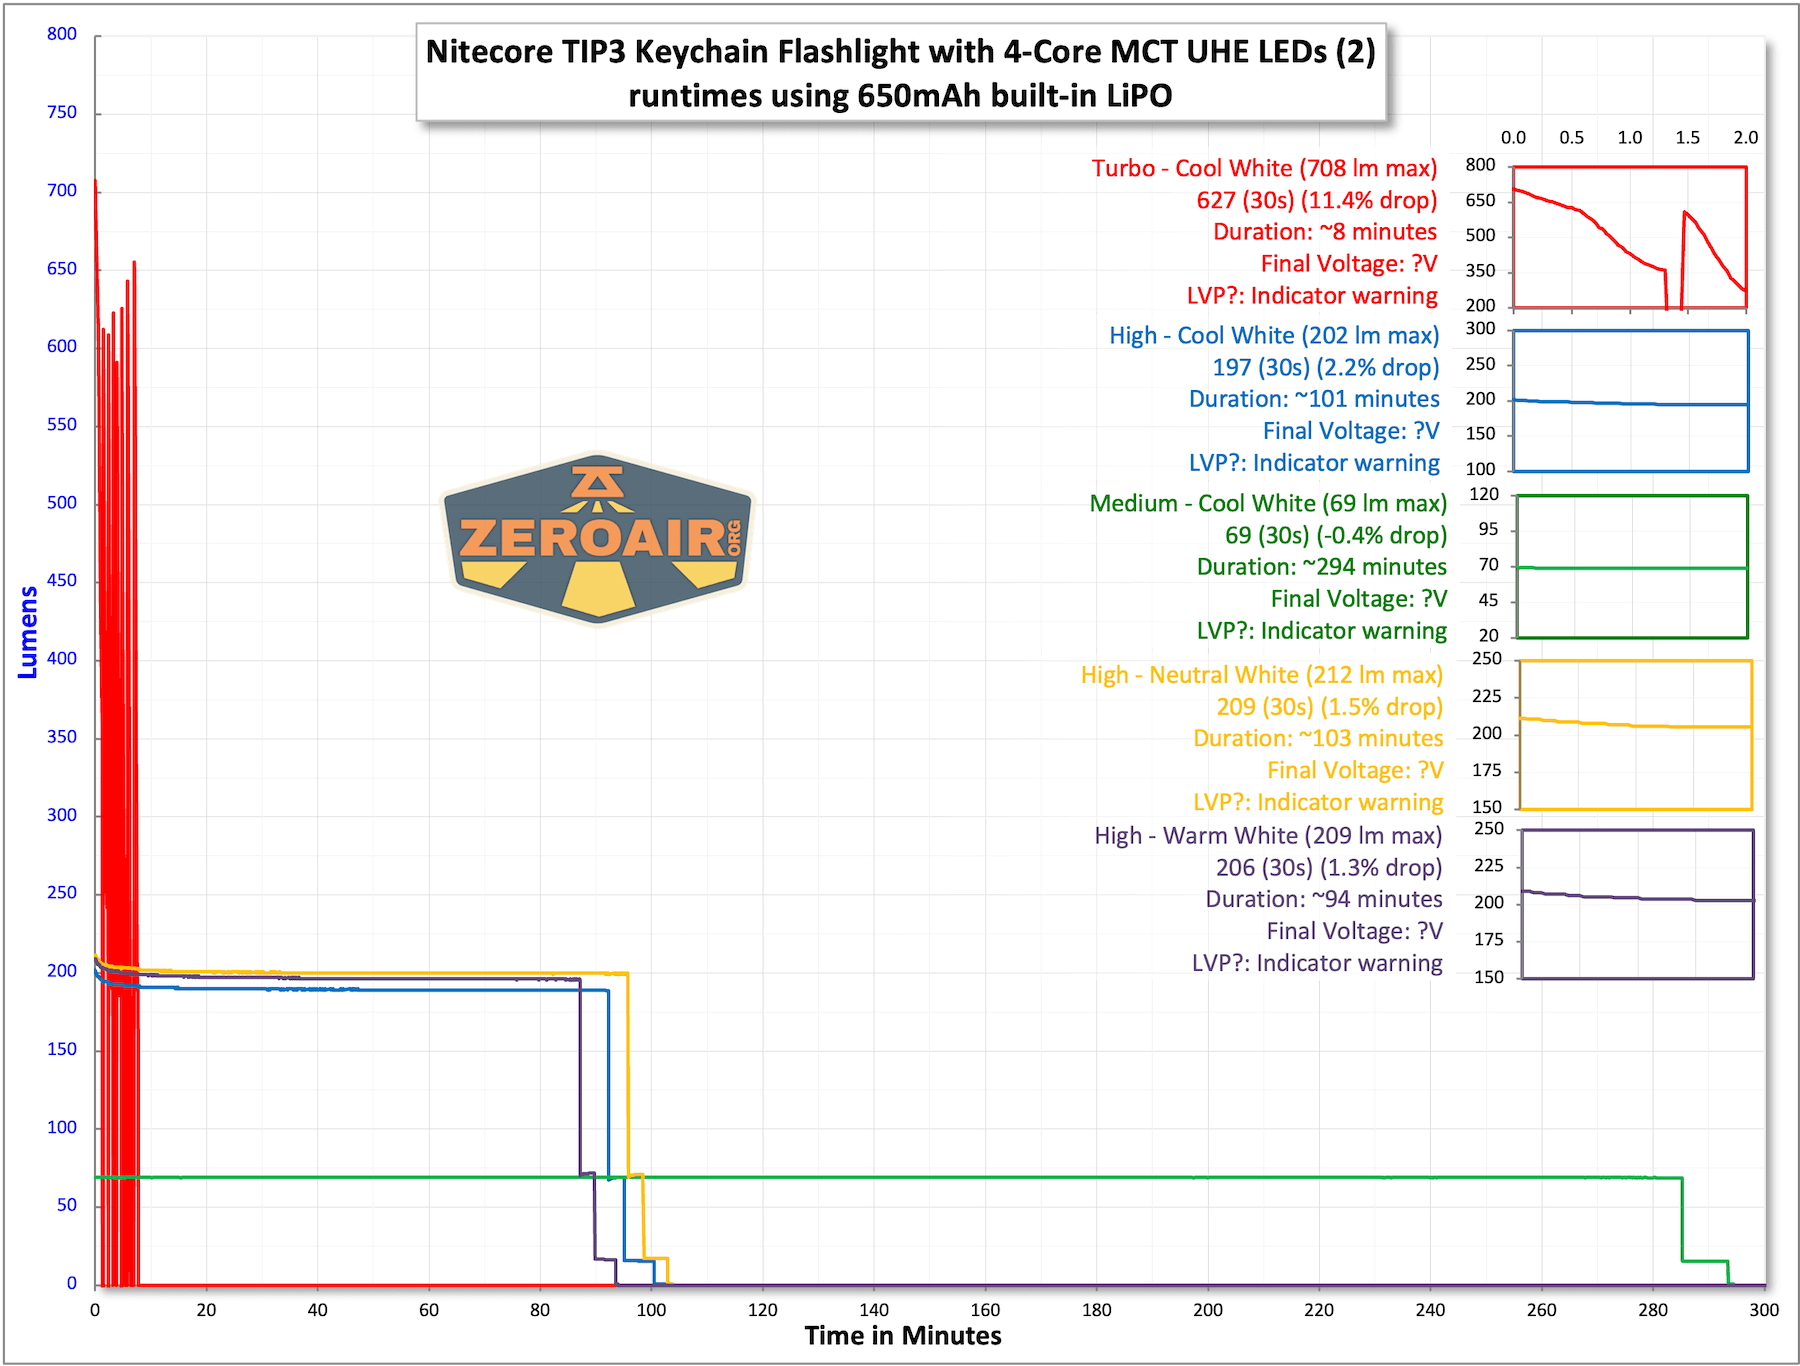Select the green Medium Cool White inset chart
The image size is (1800, 1366).
pos(1631,566)
